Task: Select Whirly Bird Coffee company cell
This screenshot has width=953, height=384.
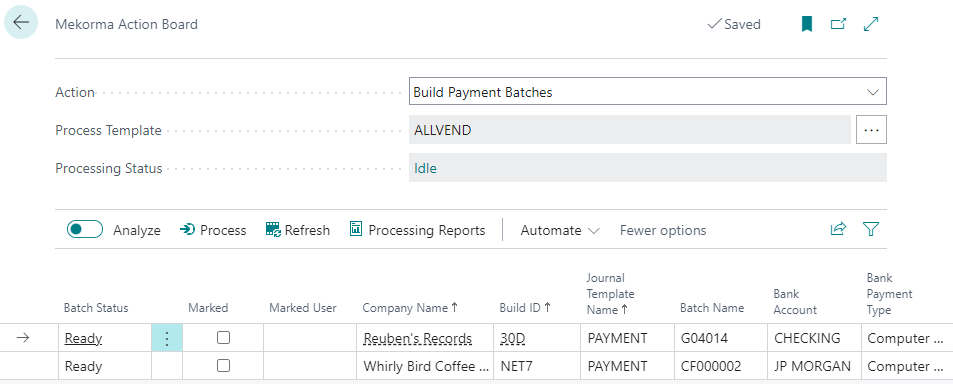Action: click(425, 366)
